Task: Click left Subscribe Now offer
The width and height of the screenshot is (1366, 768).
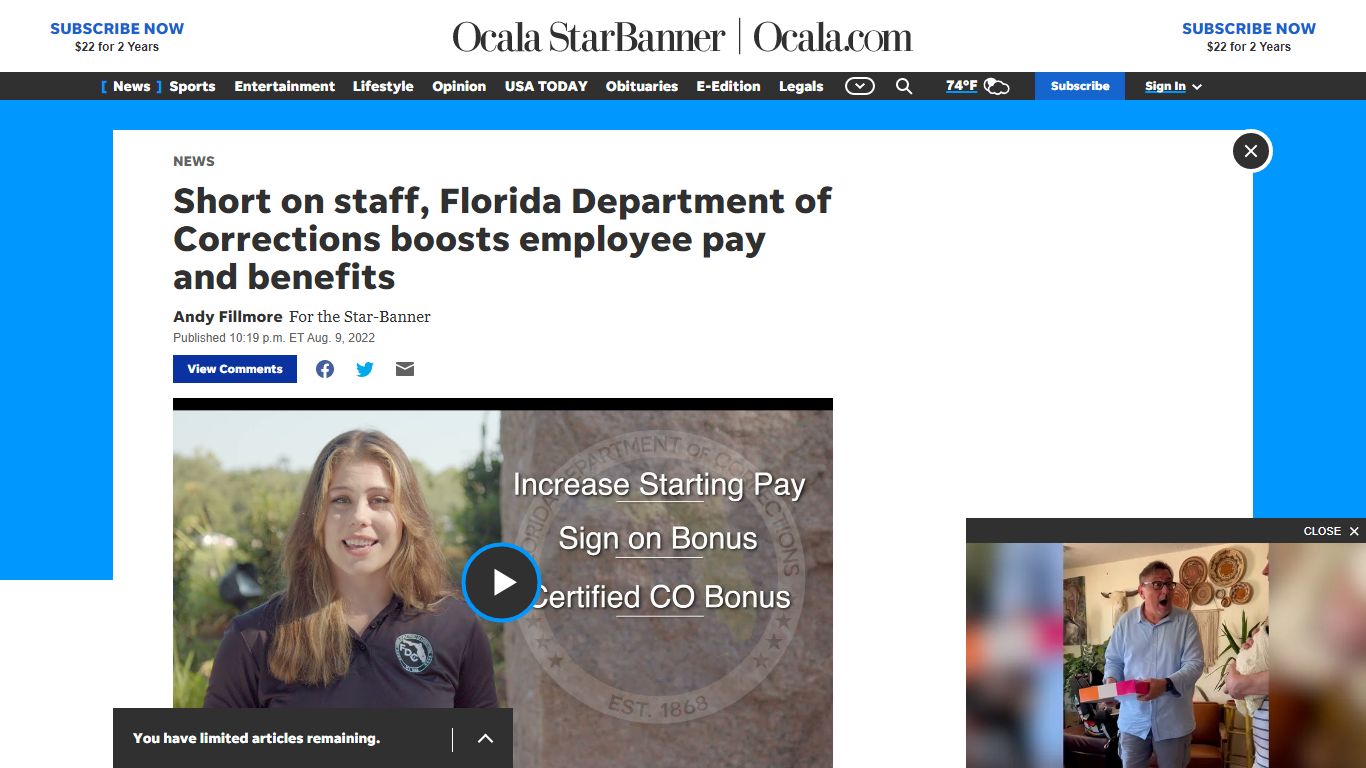Action: pyautogui.click(x=117, y=37)
